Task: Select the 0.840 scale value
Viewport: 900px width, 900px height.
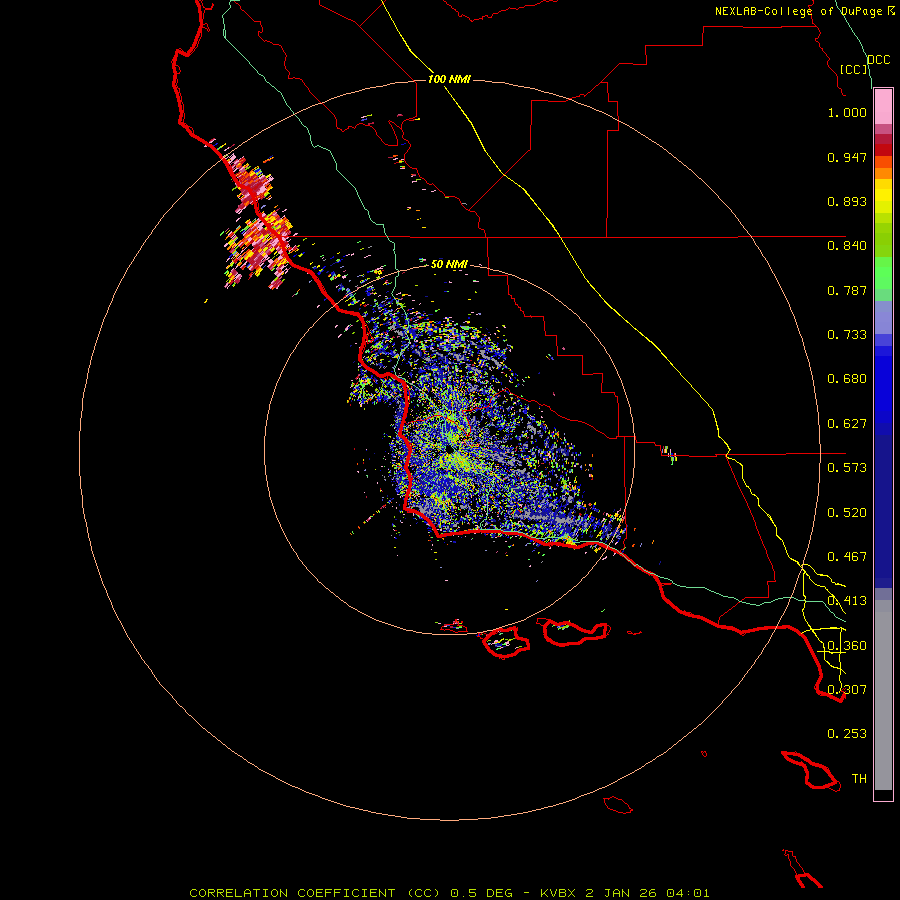Action: point(847,246)
